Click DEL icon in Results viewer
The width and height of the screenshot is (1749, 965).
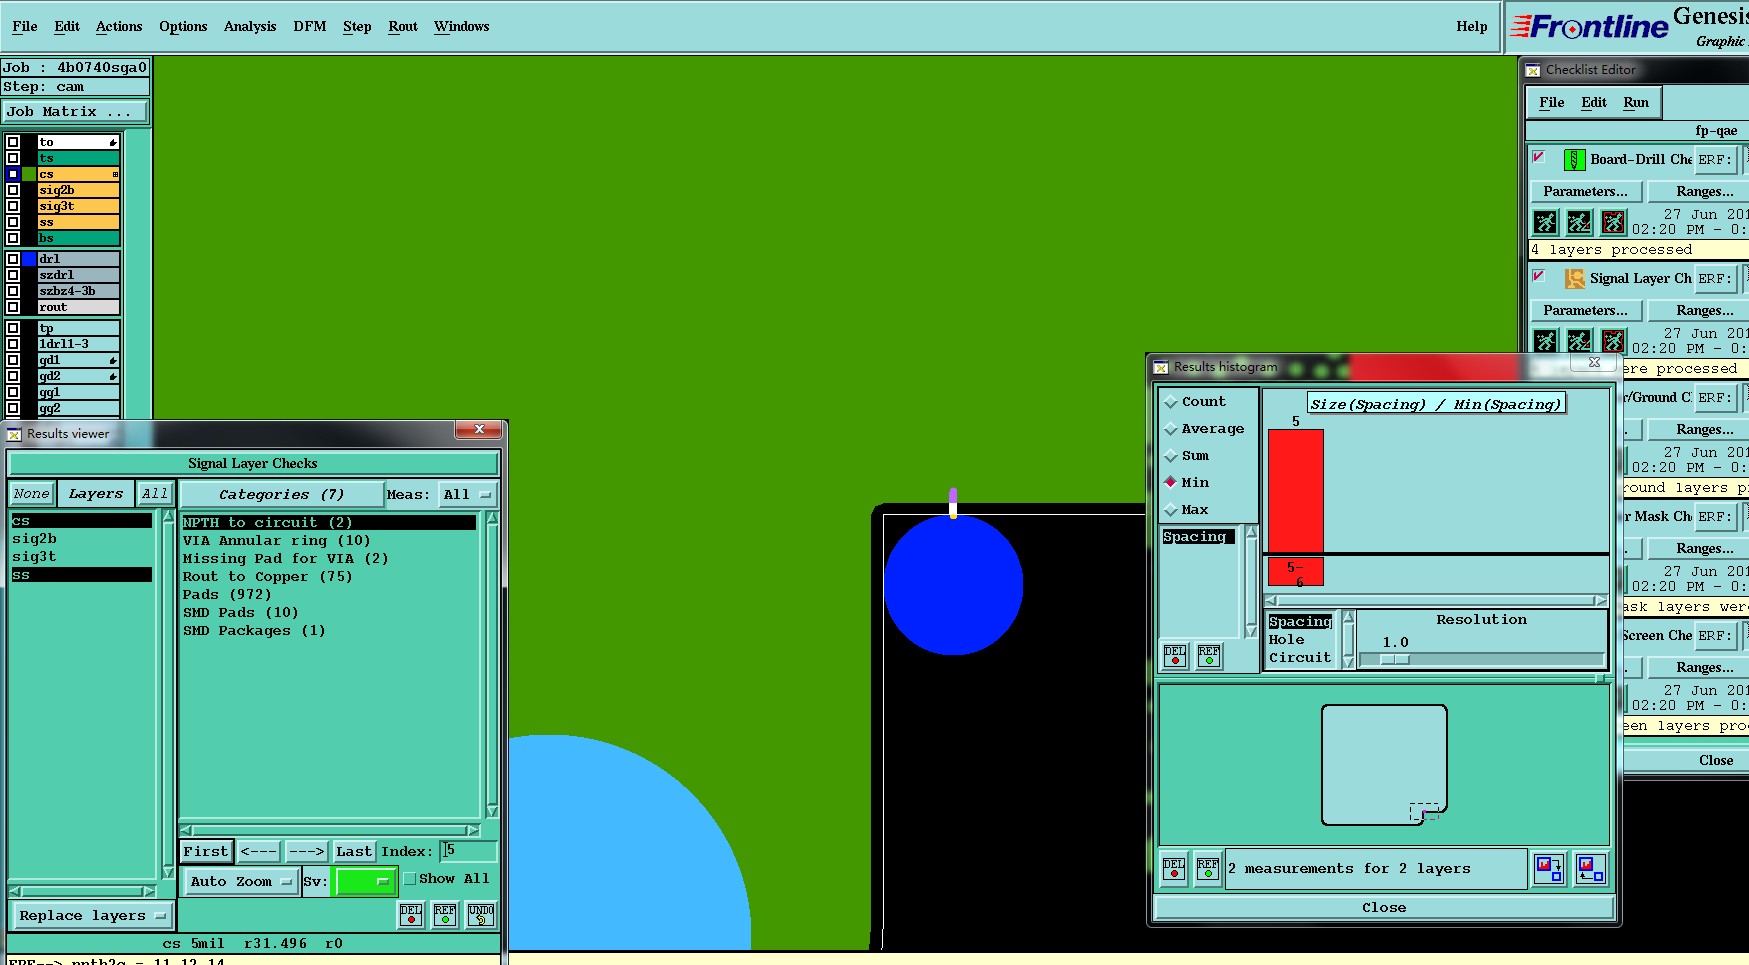pyautogui.click(x=411, y=914)
